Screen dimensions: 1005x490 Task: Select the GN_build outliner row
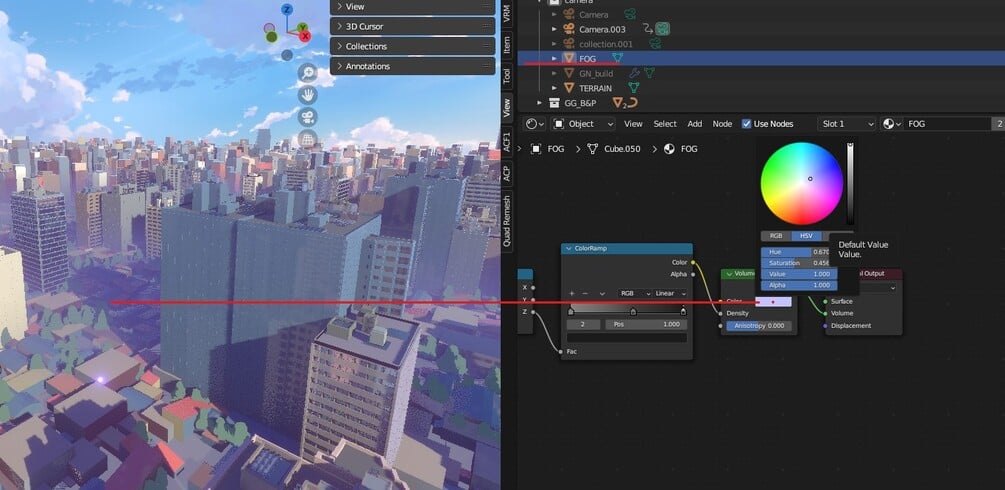click(x=761, y=73)
